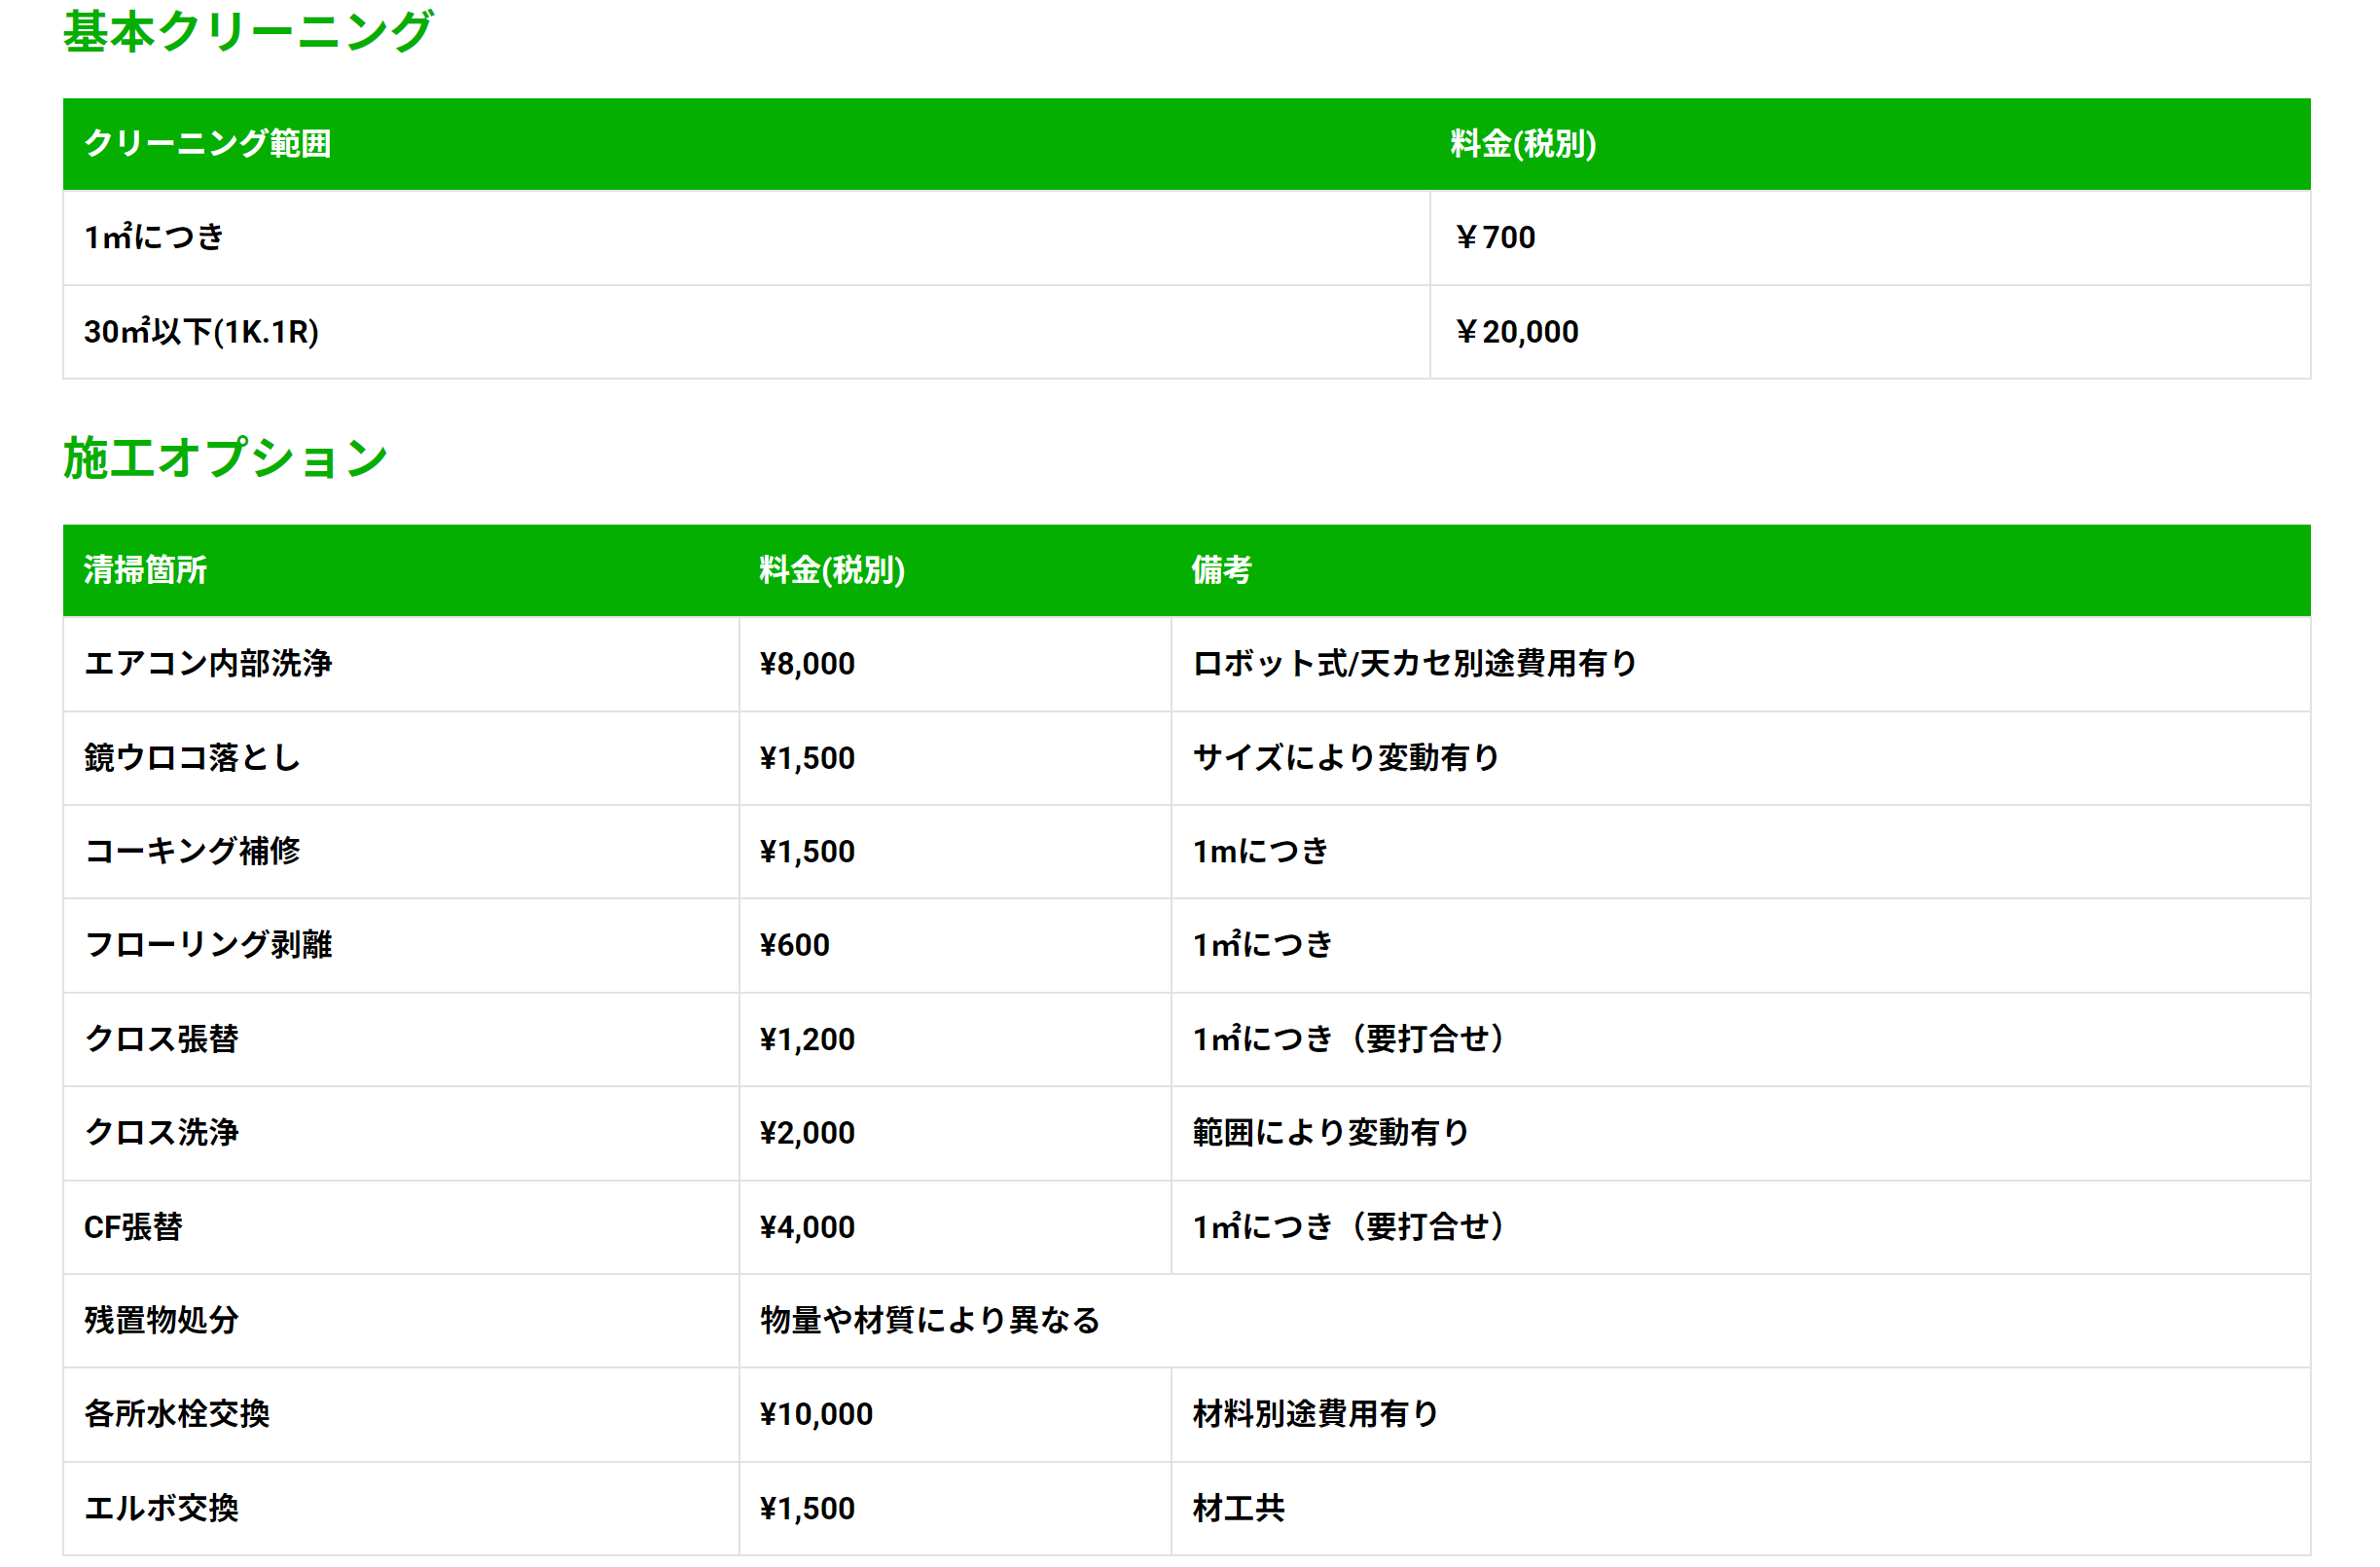Screen dimensions: 2380x1567
Task: Click the 30㎡以下(1K.1R) row label
Action: (201, 332)
